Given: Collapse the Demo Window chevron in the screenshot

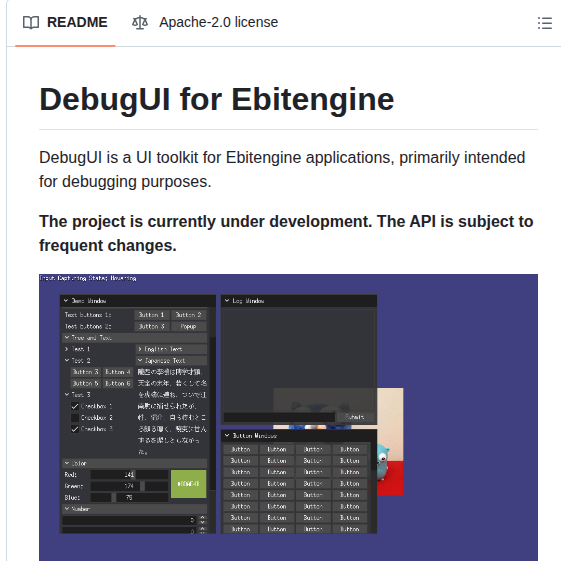Looking at the screenshot, I should [66, 301].
